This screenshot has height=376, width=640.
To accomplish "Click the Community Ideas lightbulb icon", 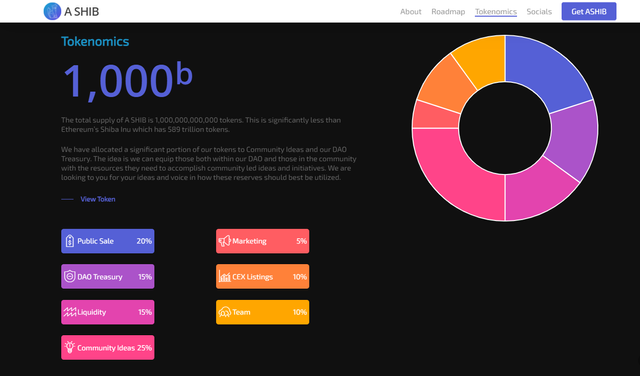I will tap(70, 347).
